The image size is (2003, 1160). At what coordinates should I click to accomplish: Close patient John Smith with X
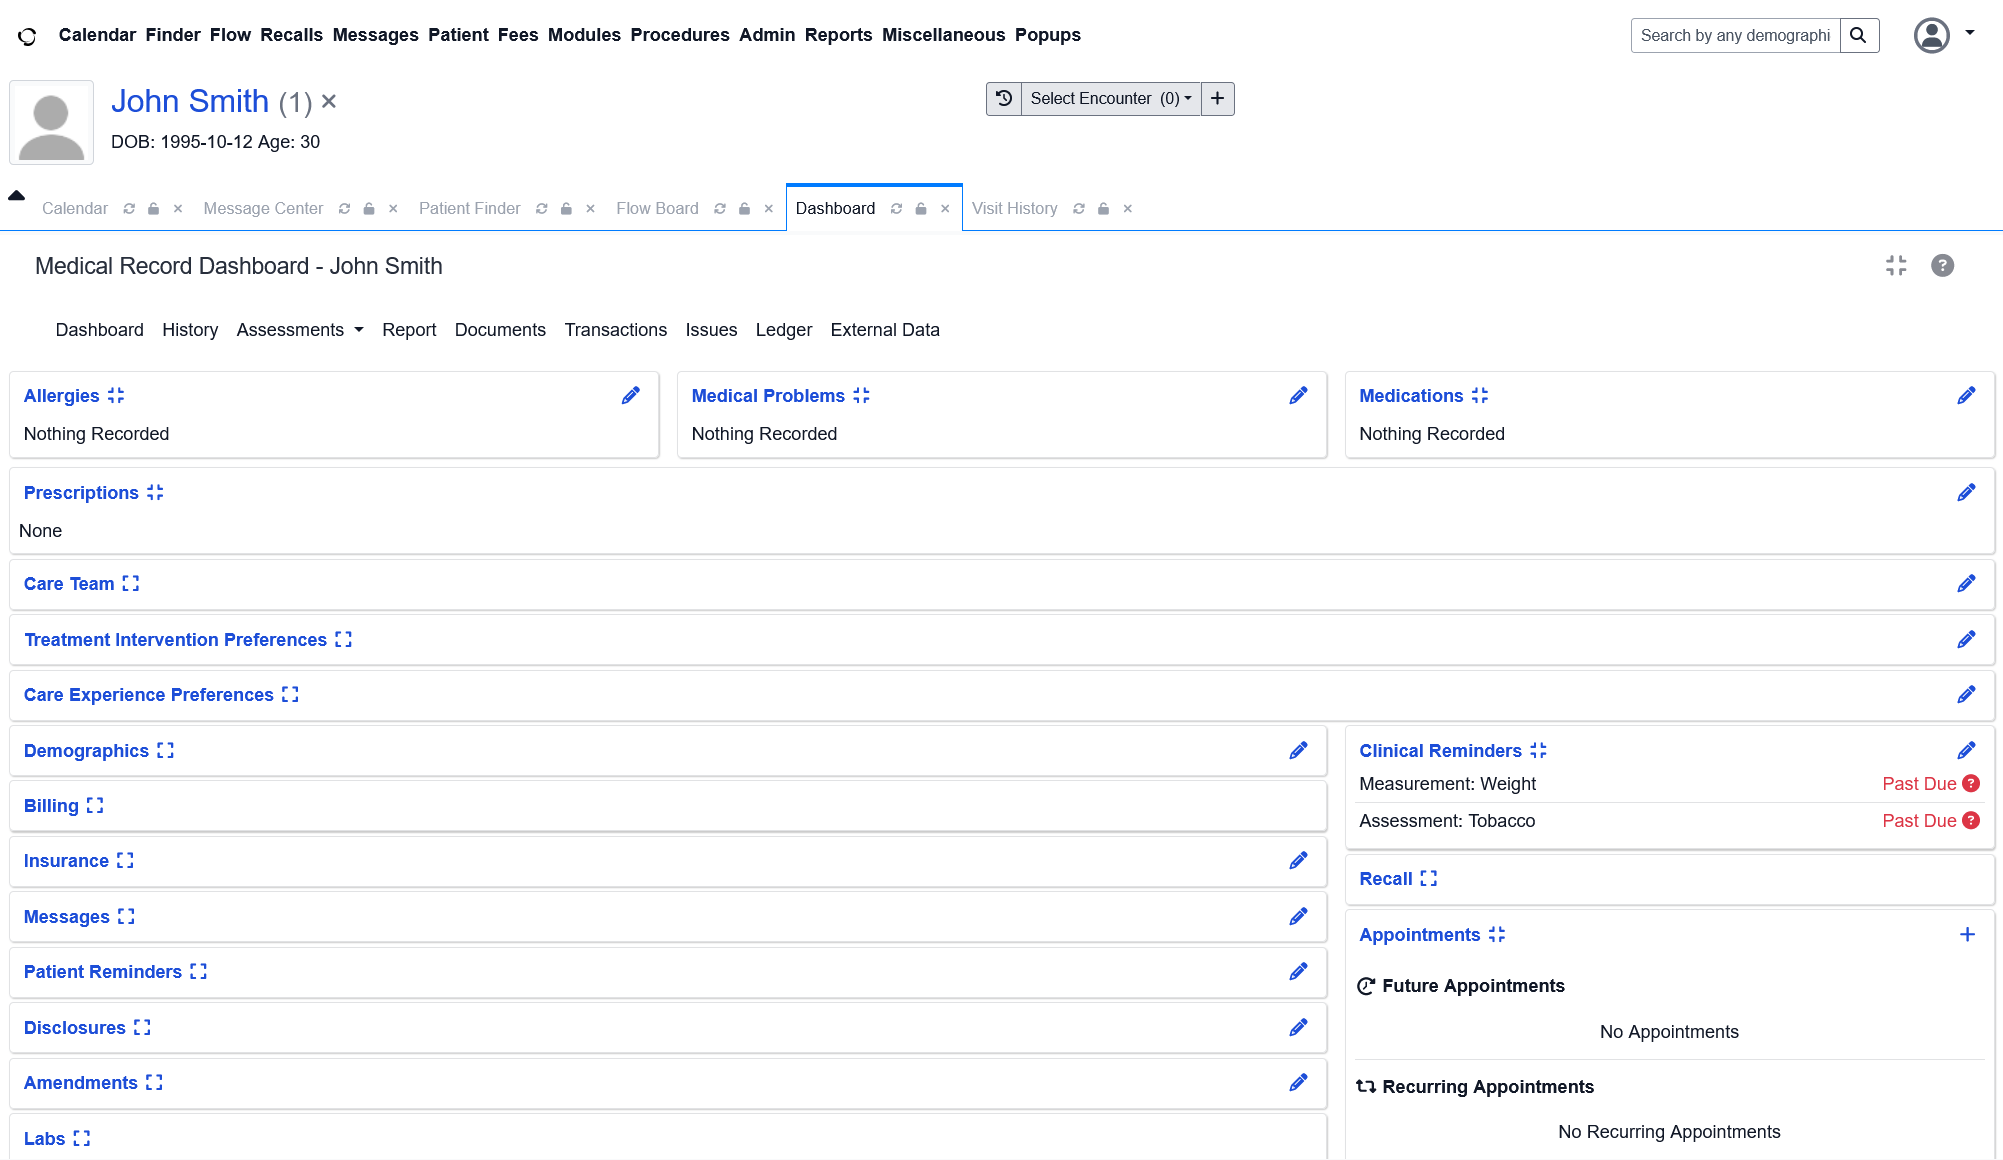329,102
